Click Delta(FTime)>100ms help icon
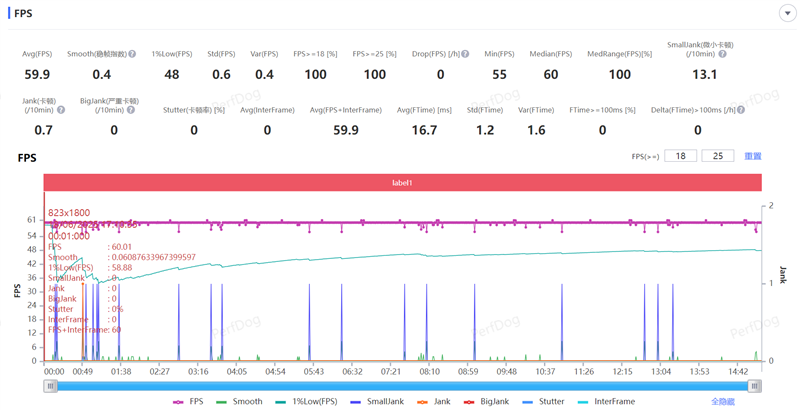This screenshot has width=800, height=410. [x=743, y=110]
